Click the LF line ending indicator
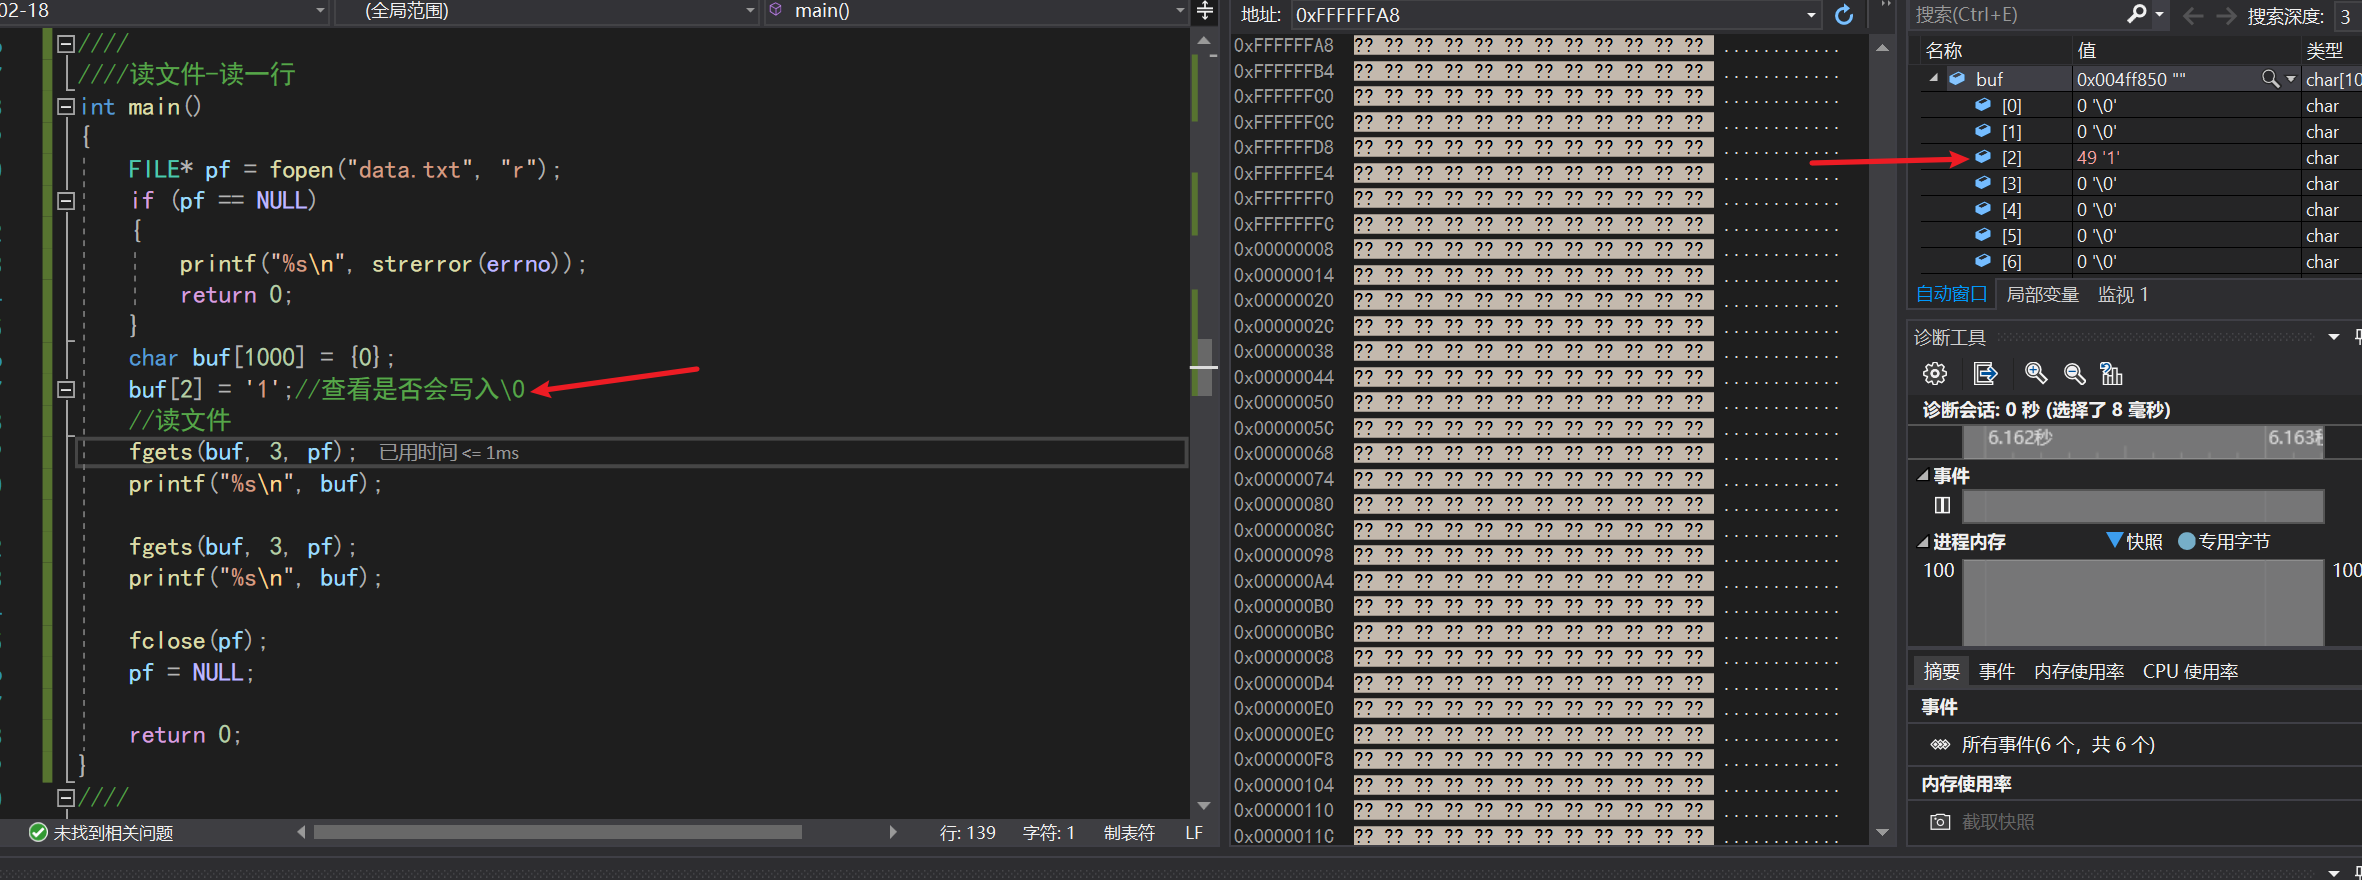This screenshot has width=2362, height=880. [1194, 832]
